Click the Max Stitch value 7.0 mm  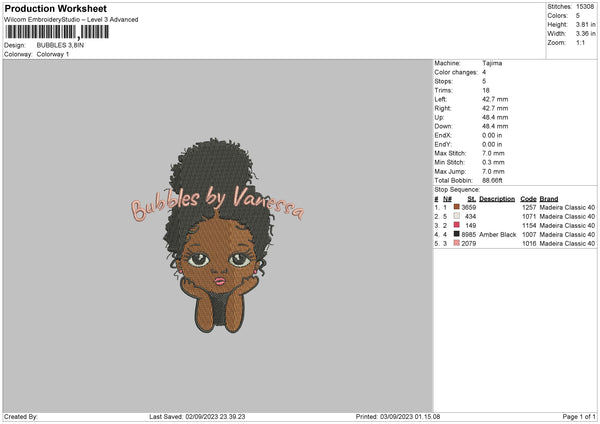click(x=493, y=153)
